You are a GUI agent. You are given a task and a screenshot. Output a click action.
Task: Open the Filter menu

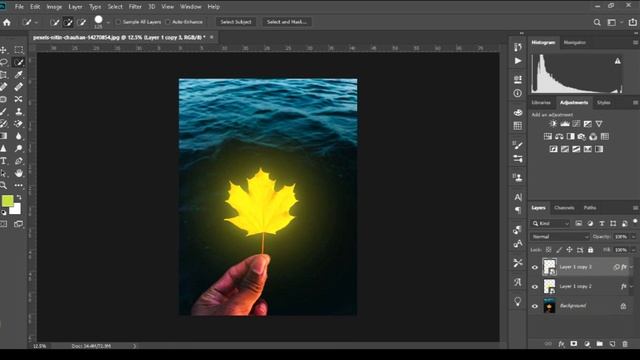(x=135, y=7)
